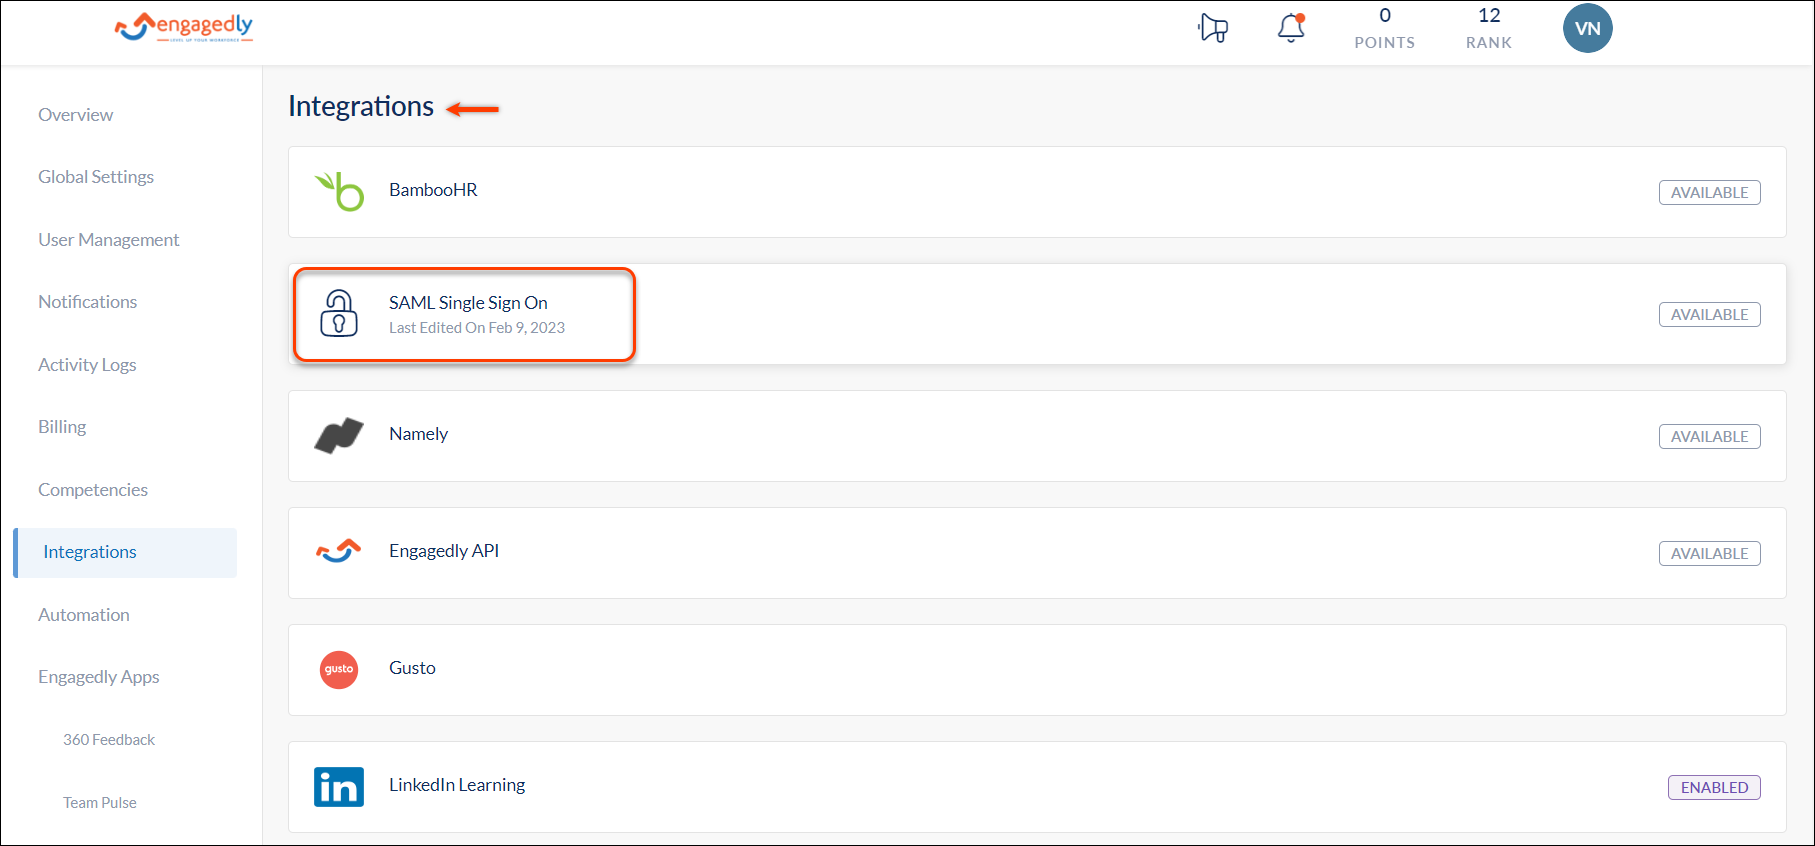Screen dimensions: 1815x846
Task: Click AVAILABLE badge for BambooHR
Action: [1709, 192]
